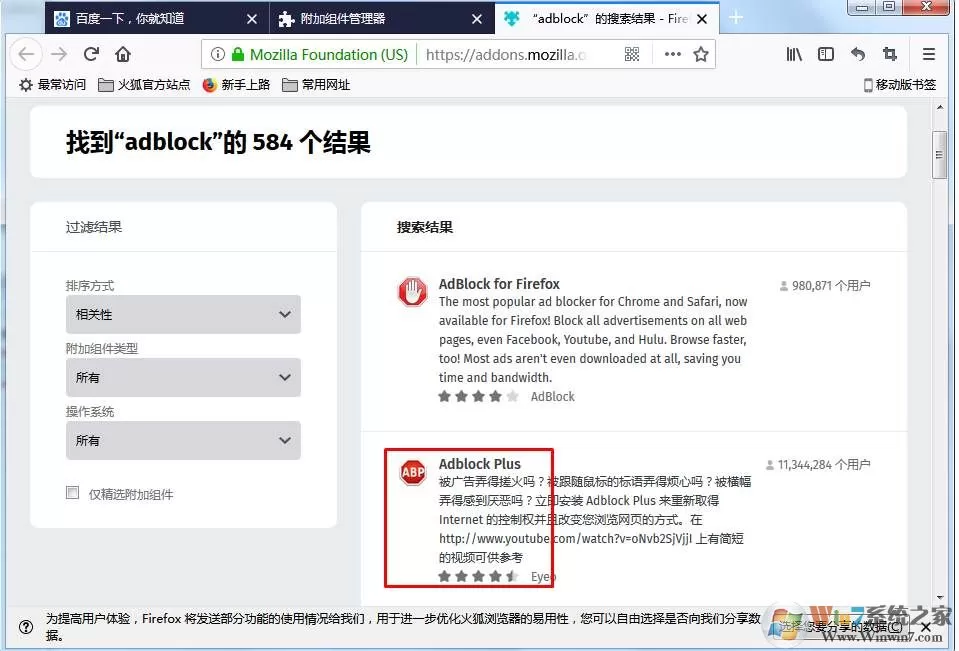The width and height of the screenshot is (959, 651).
Task: Click the red ABP Adblock Plus icon
Action: coord(413,472)
